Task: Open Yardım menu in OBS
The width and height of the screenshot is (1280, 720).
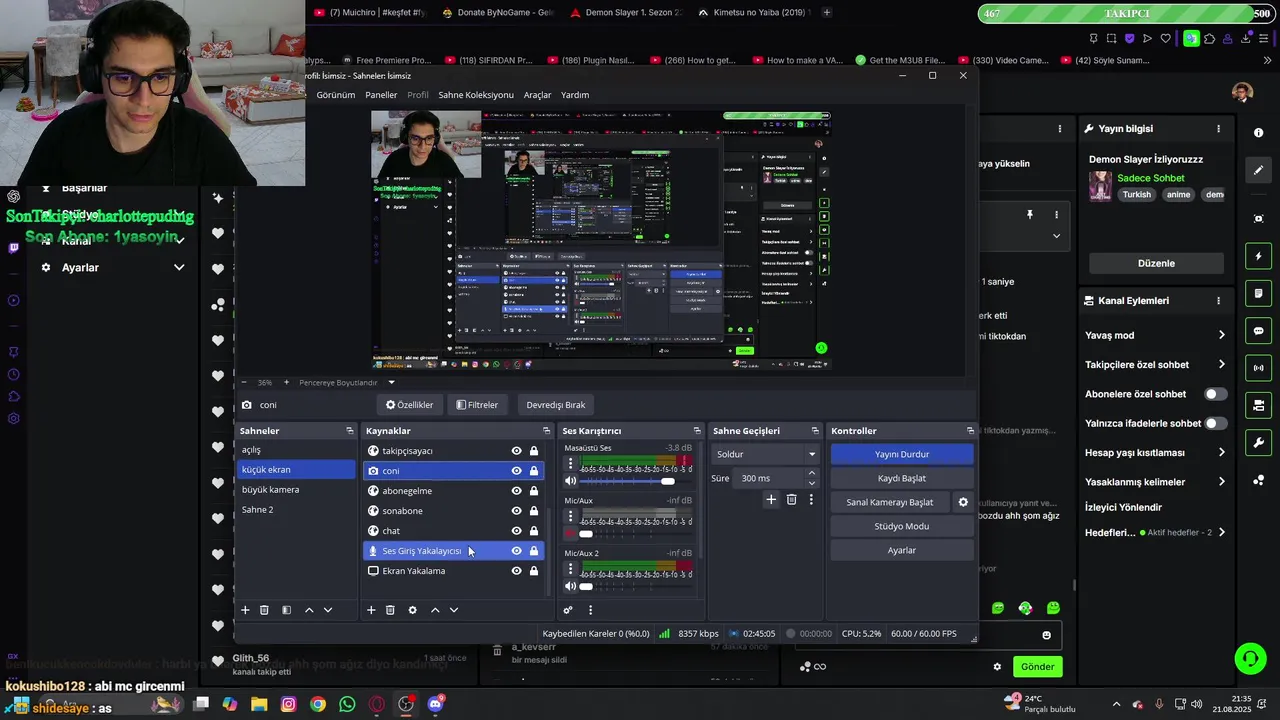Action: [575, 95]
